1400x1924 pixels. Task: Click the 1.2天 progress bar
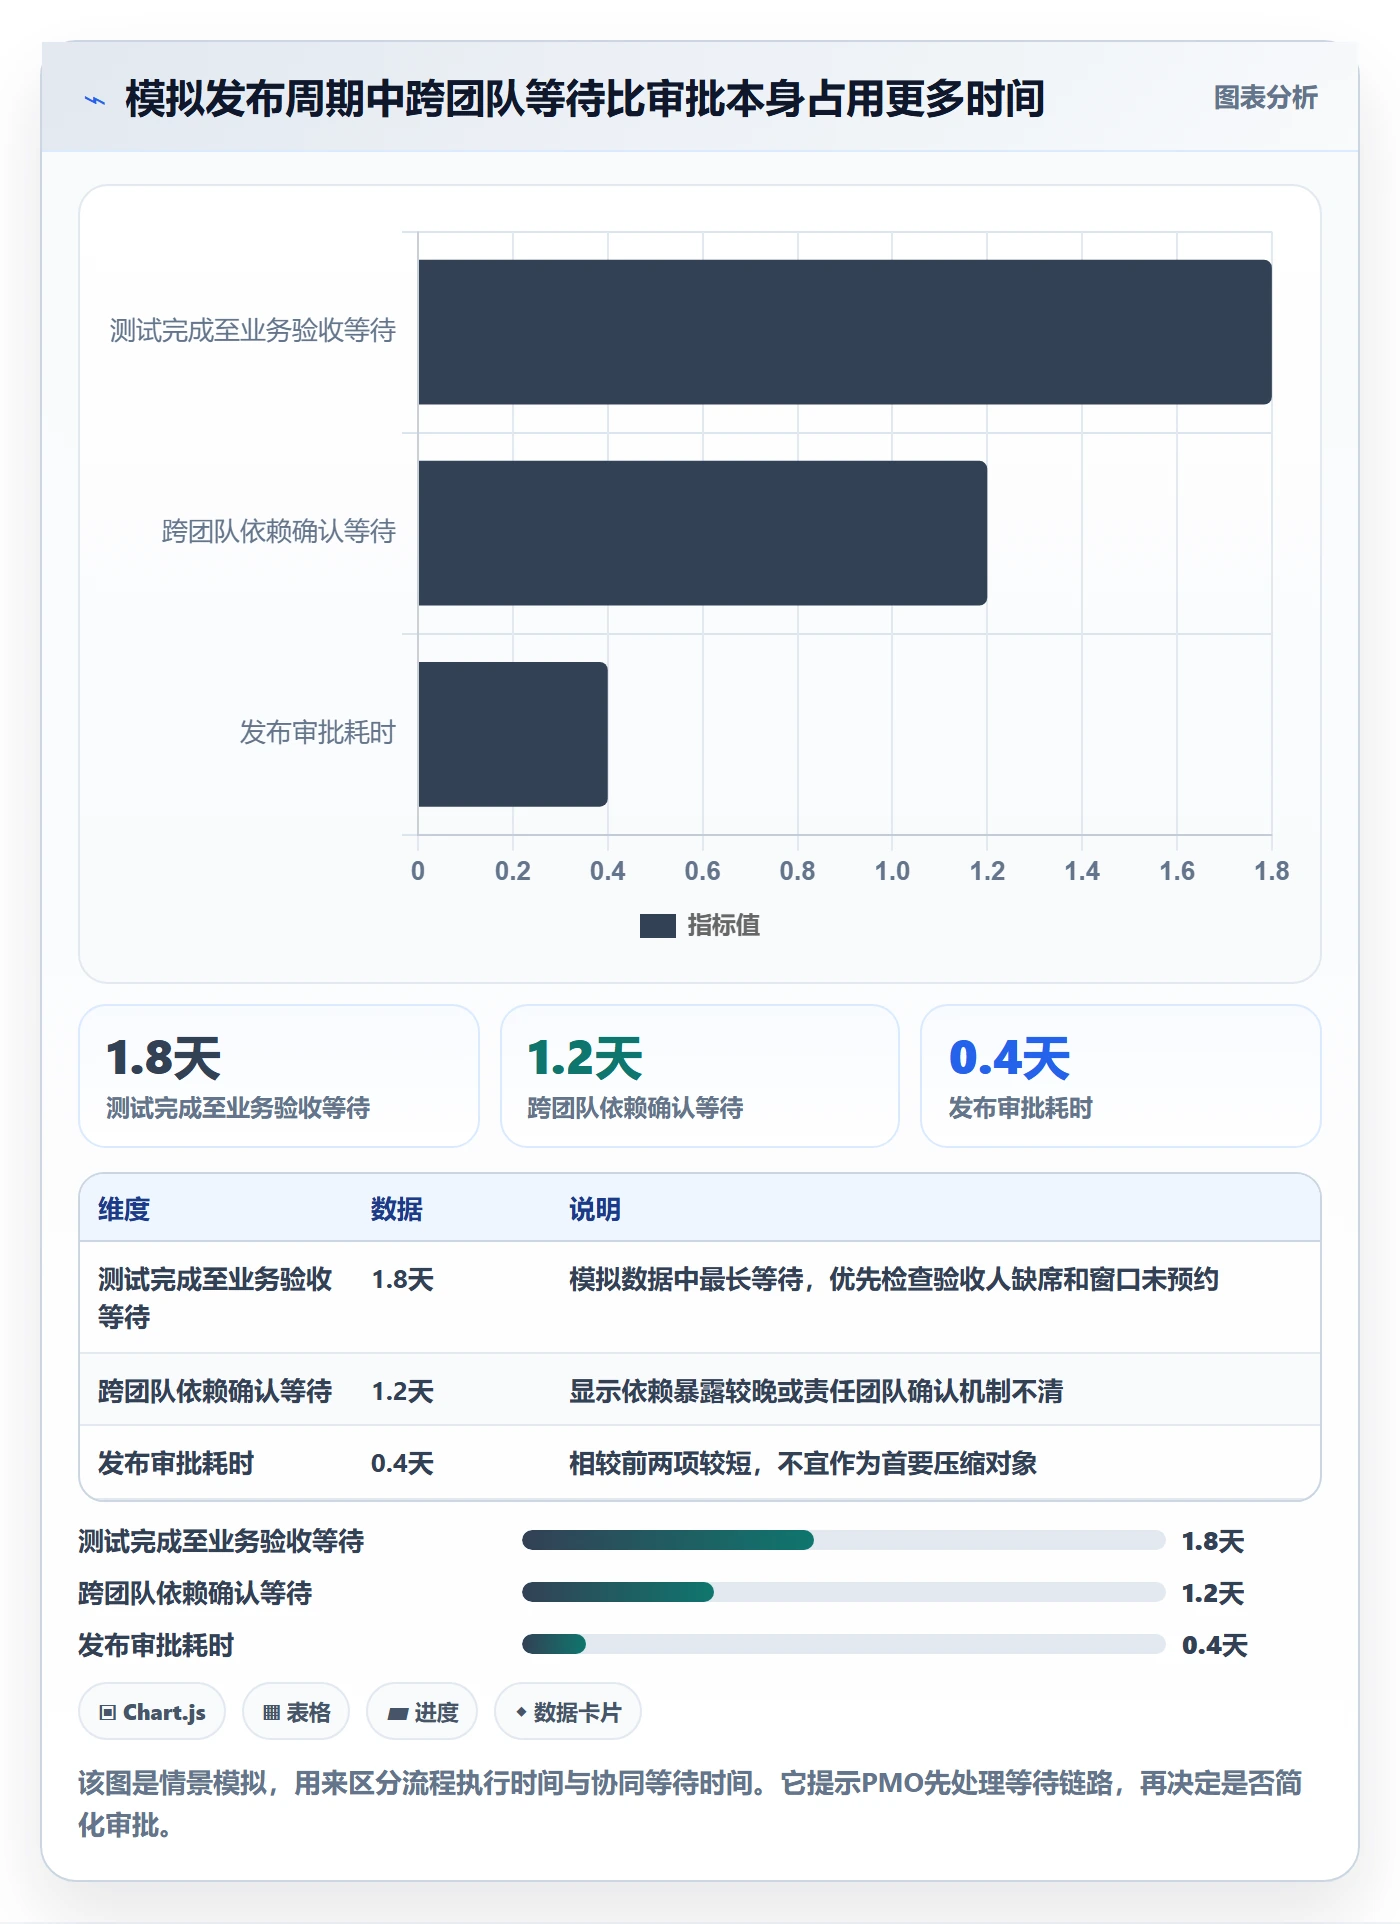coord(843,1592)
